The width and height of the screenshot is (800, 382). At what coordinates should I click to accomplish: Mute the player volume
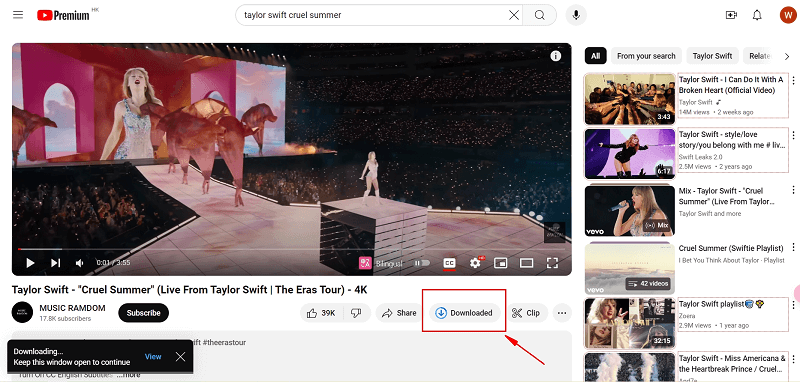pos(80,263)
